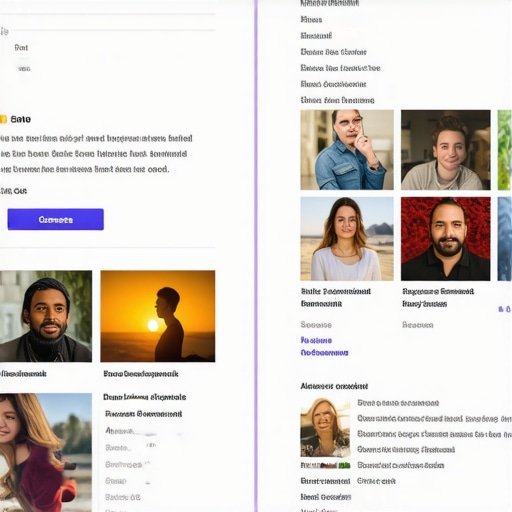
Task: Click the small green badge under the blonde woman photo
Action: coord(344,465)
